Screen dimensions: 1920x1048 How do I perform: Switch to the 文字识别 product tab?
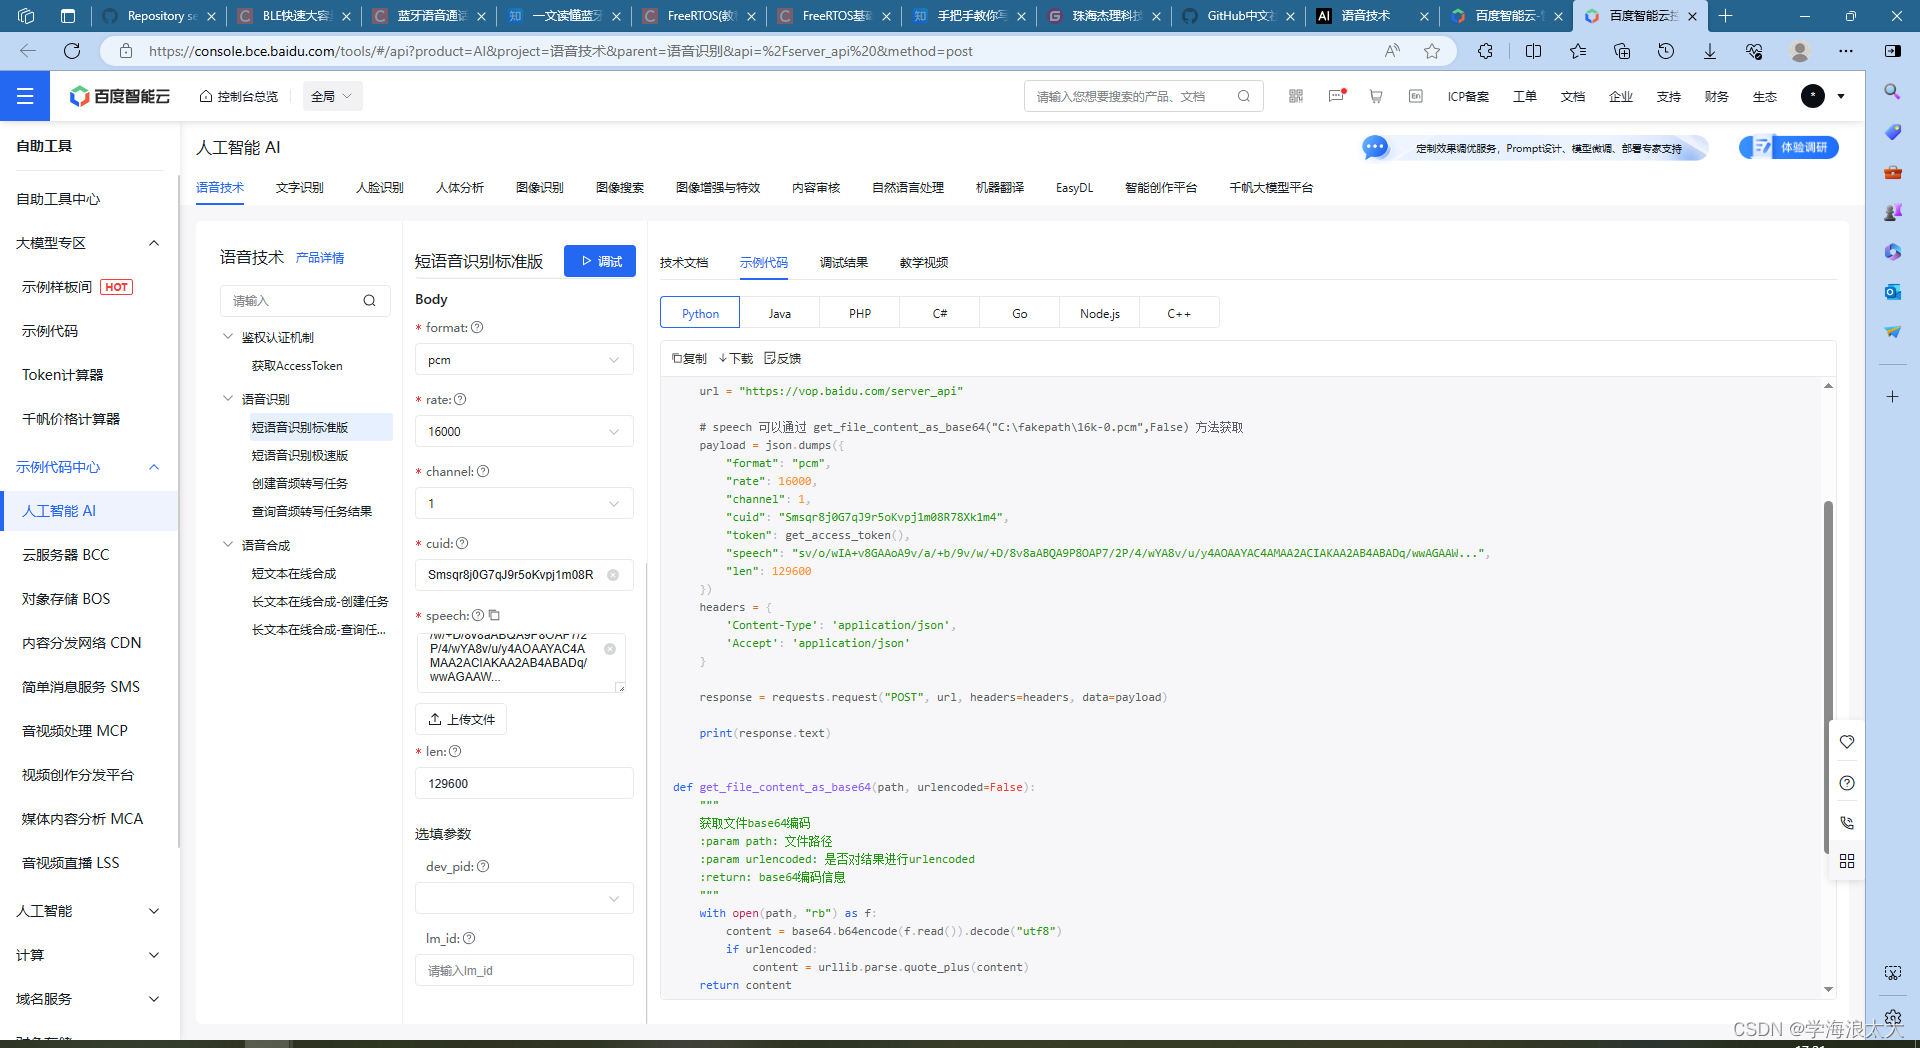point(300,187)
